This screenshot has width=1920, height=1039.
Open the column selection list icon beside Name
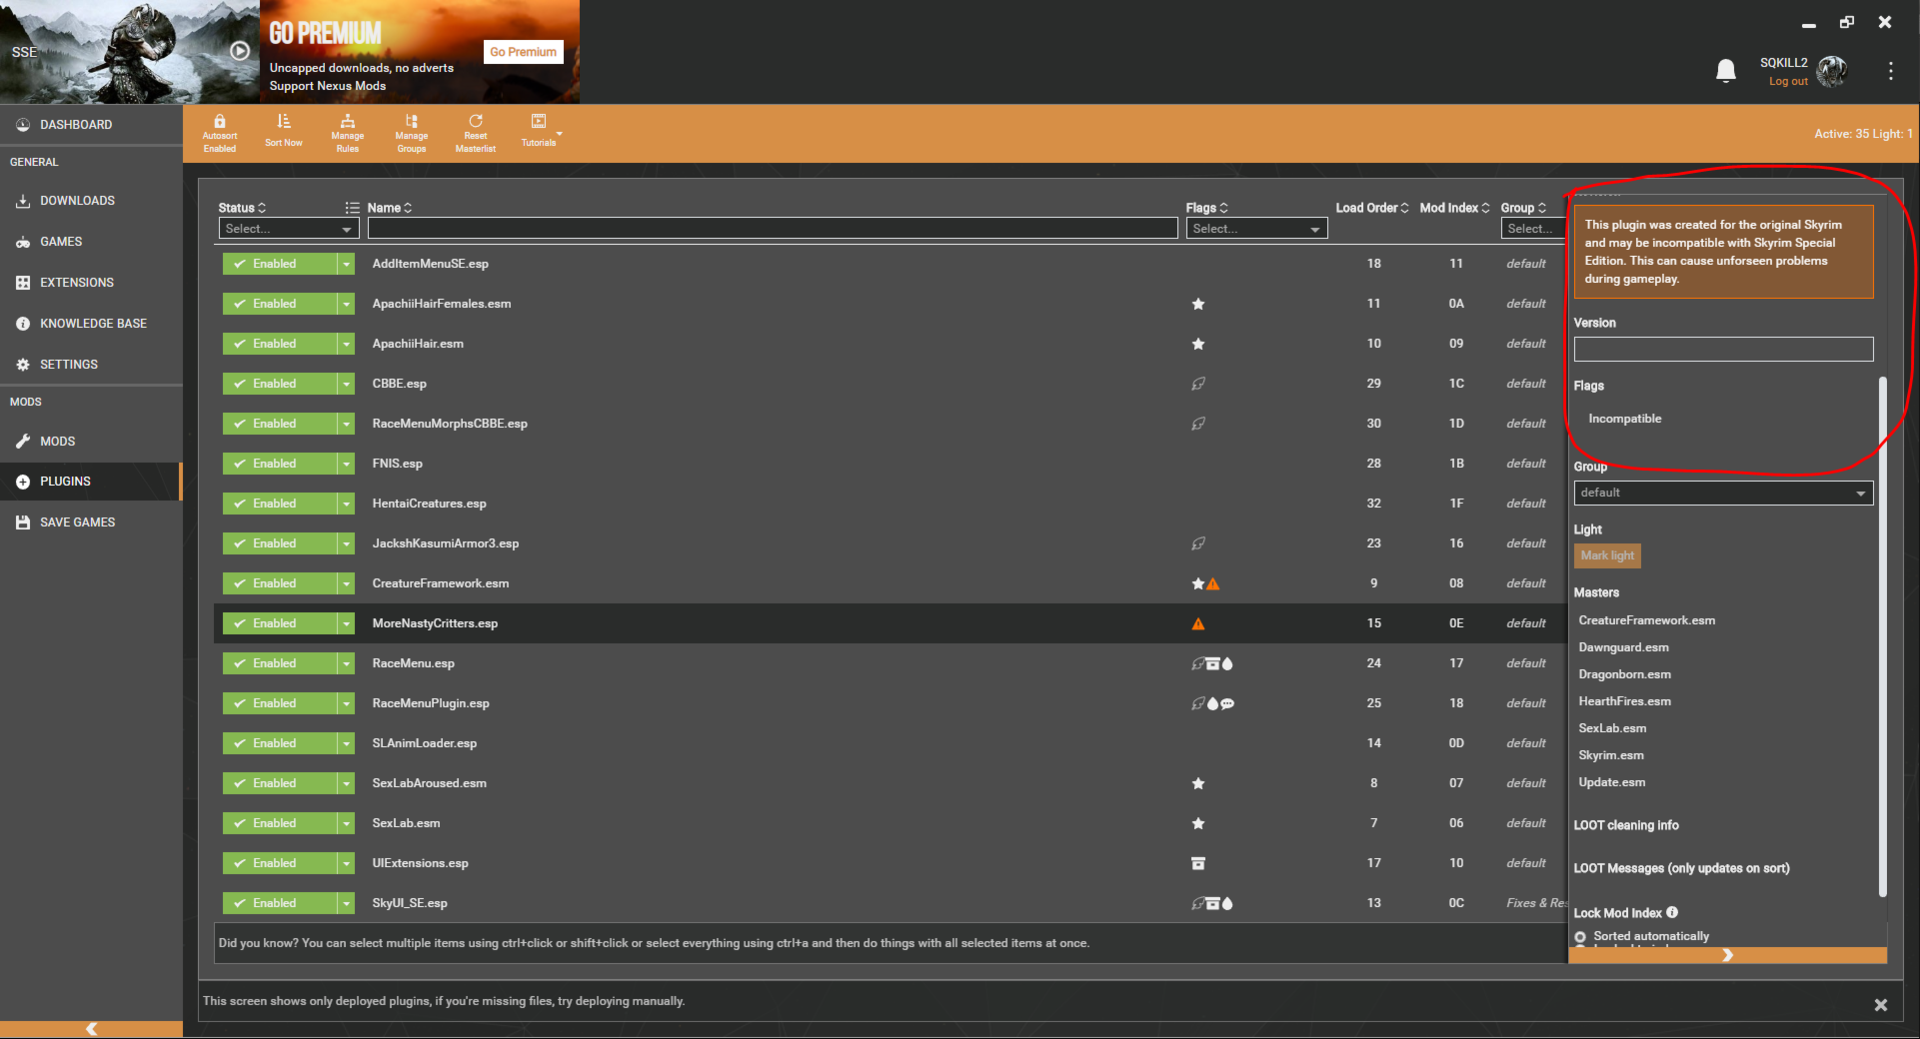(352, 208)
